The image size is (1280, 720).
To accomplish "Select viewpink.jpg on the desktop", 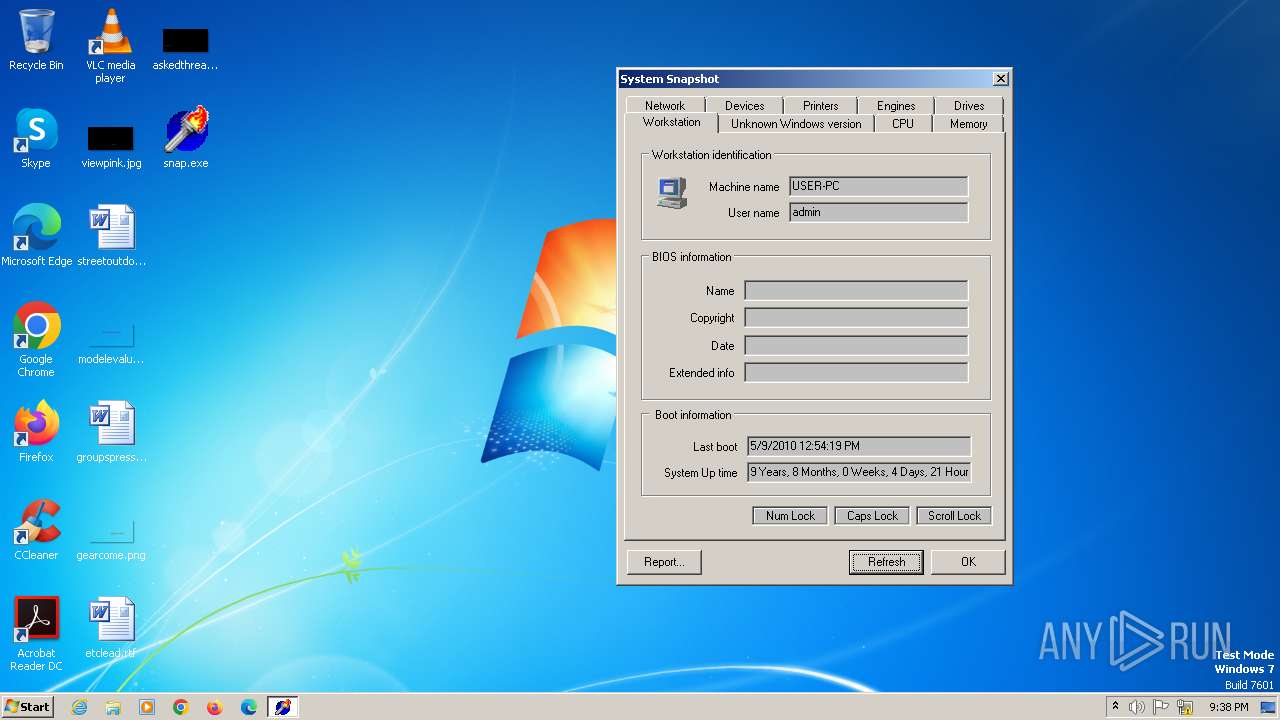I will [x=111, y=145].
